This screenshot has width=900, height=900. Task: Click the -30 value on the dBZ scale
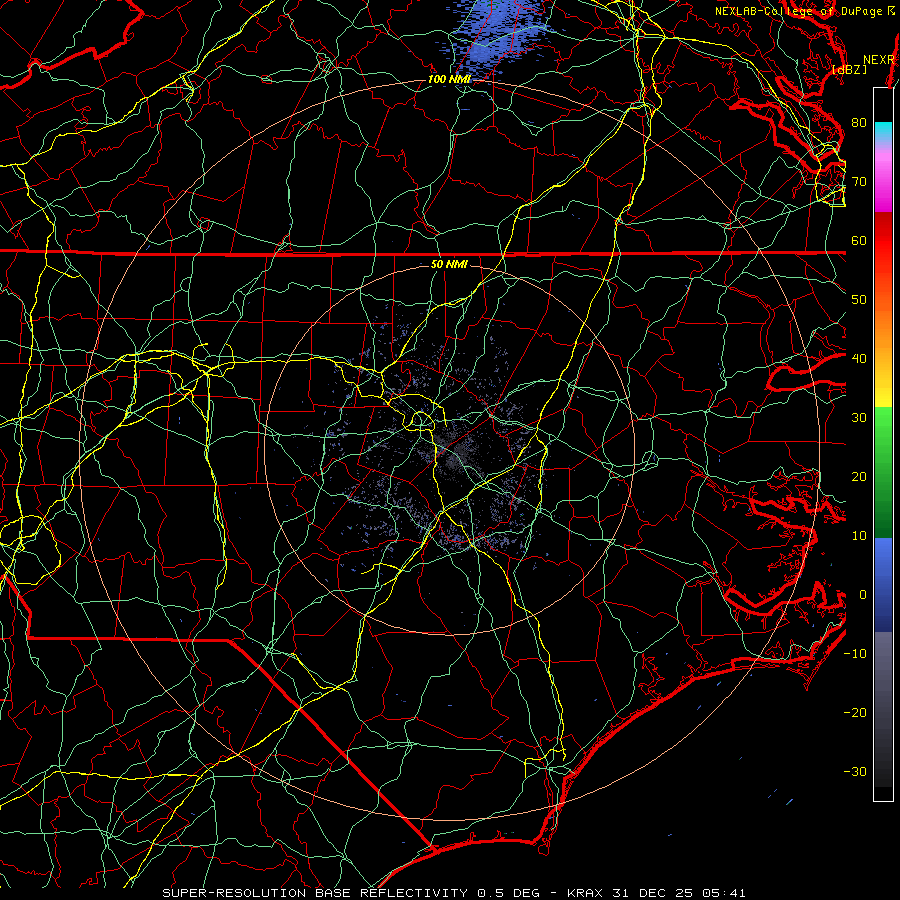click(855, 772)
